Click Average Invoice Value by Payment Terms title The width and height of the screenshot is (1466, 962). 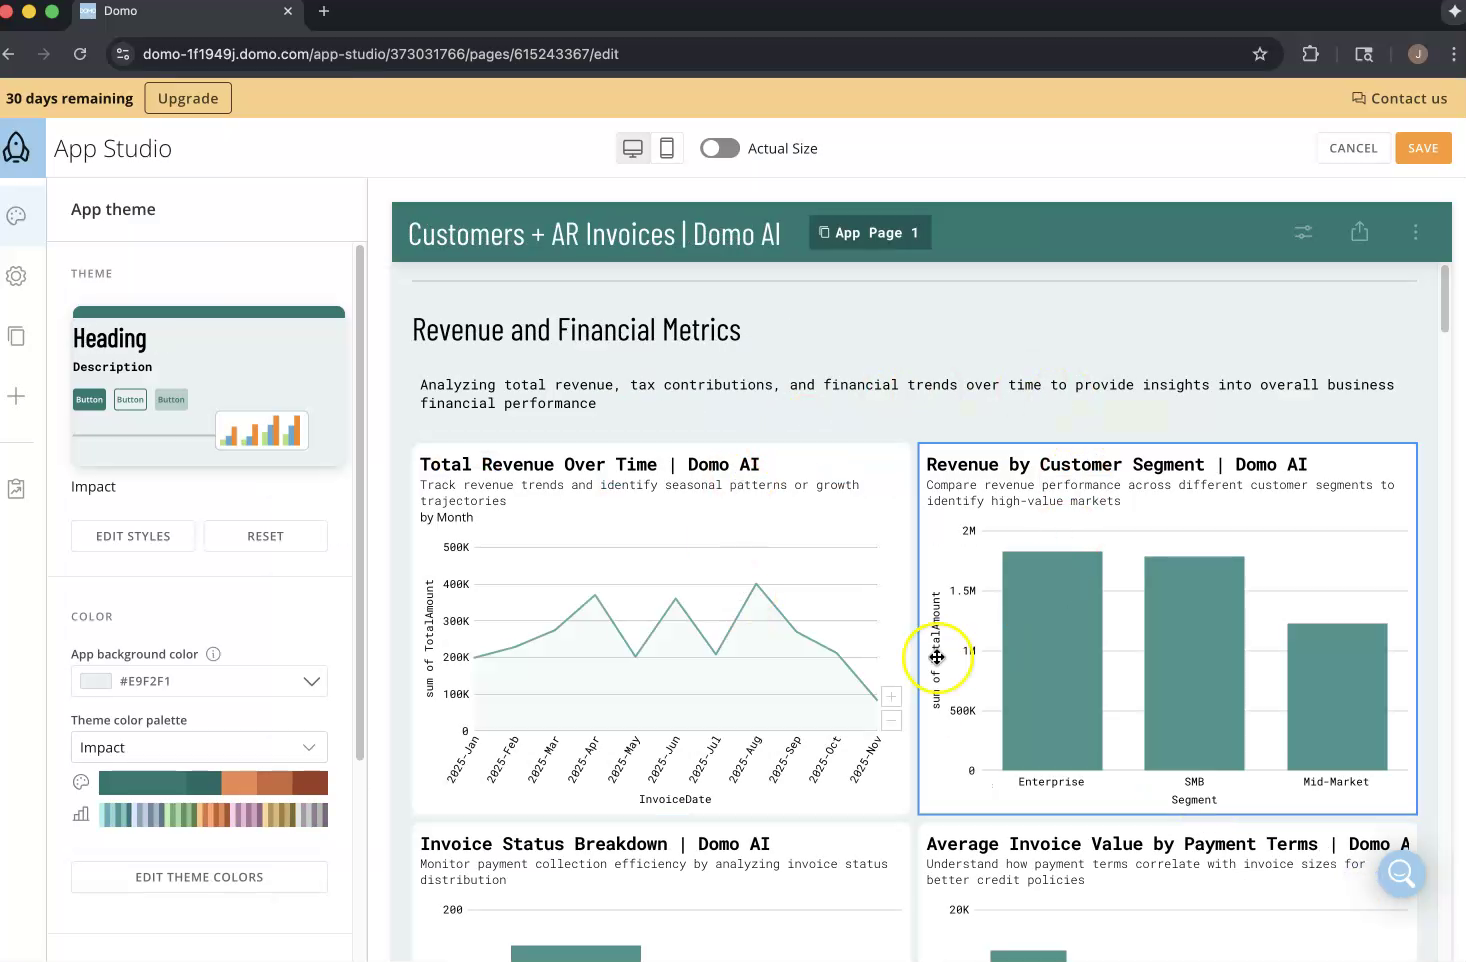click(1168, 844)
